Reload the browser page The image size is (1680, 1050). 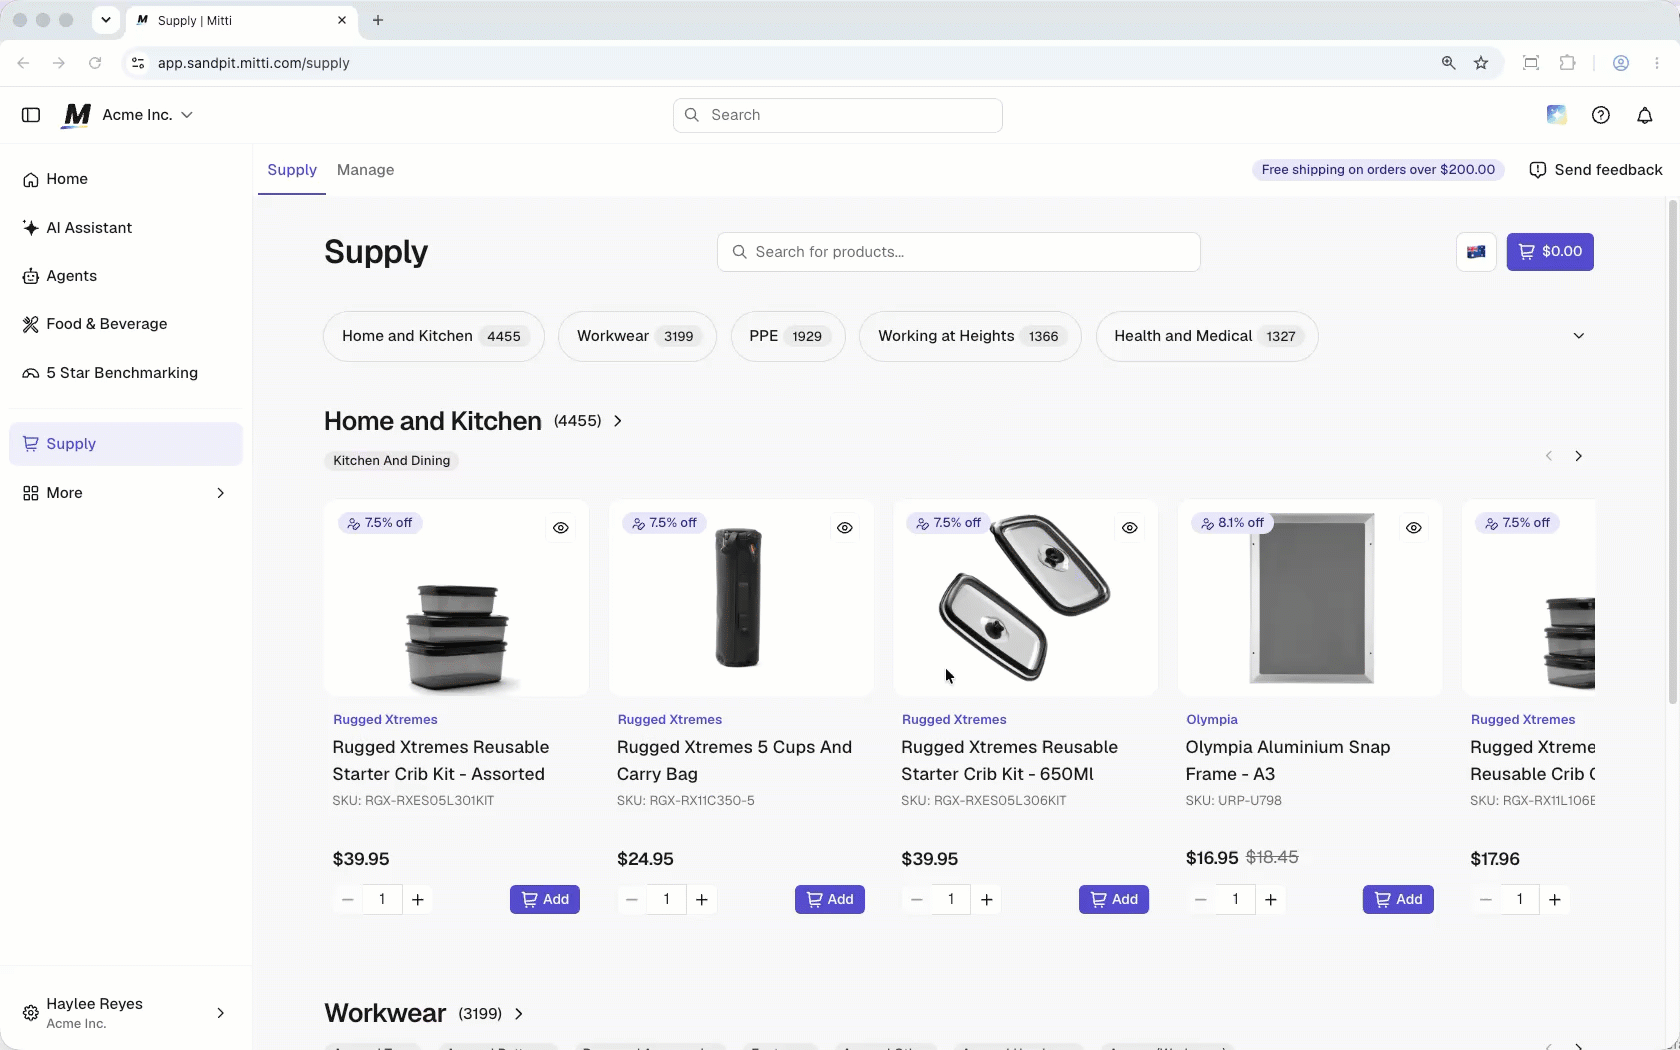coord(95,63)
